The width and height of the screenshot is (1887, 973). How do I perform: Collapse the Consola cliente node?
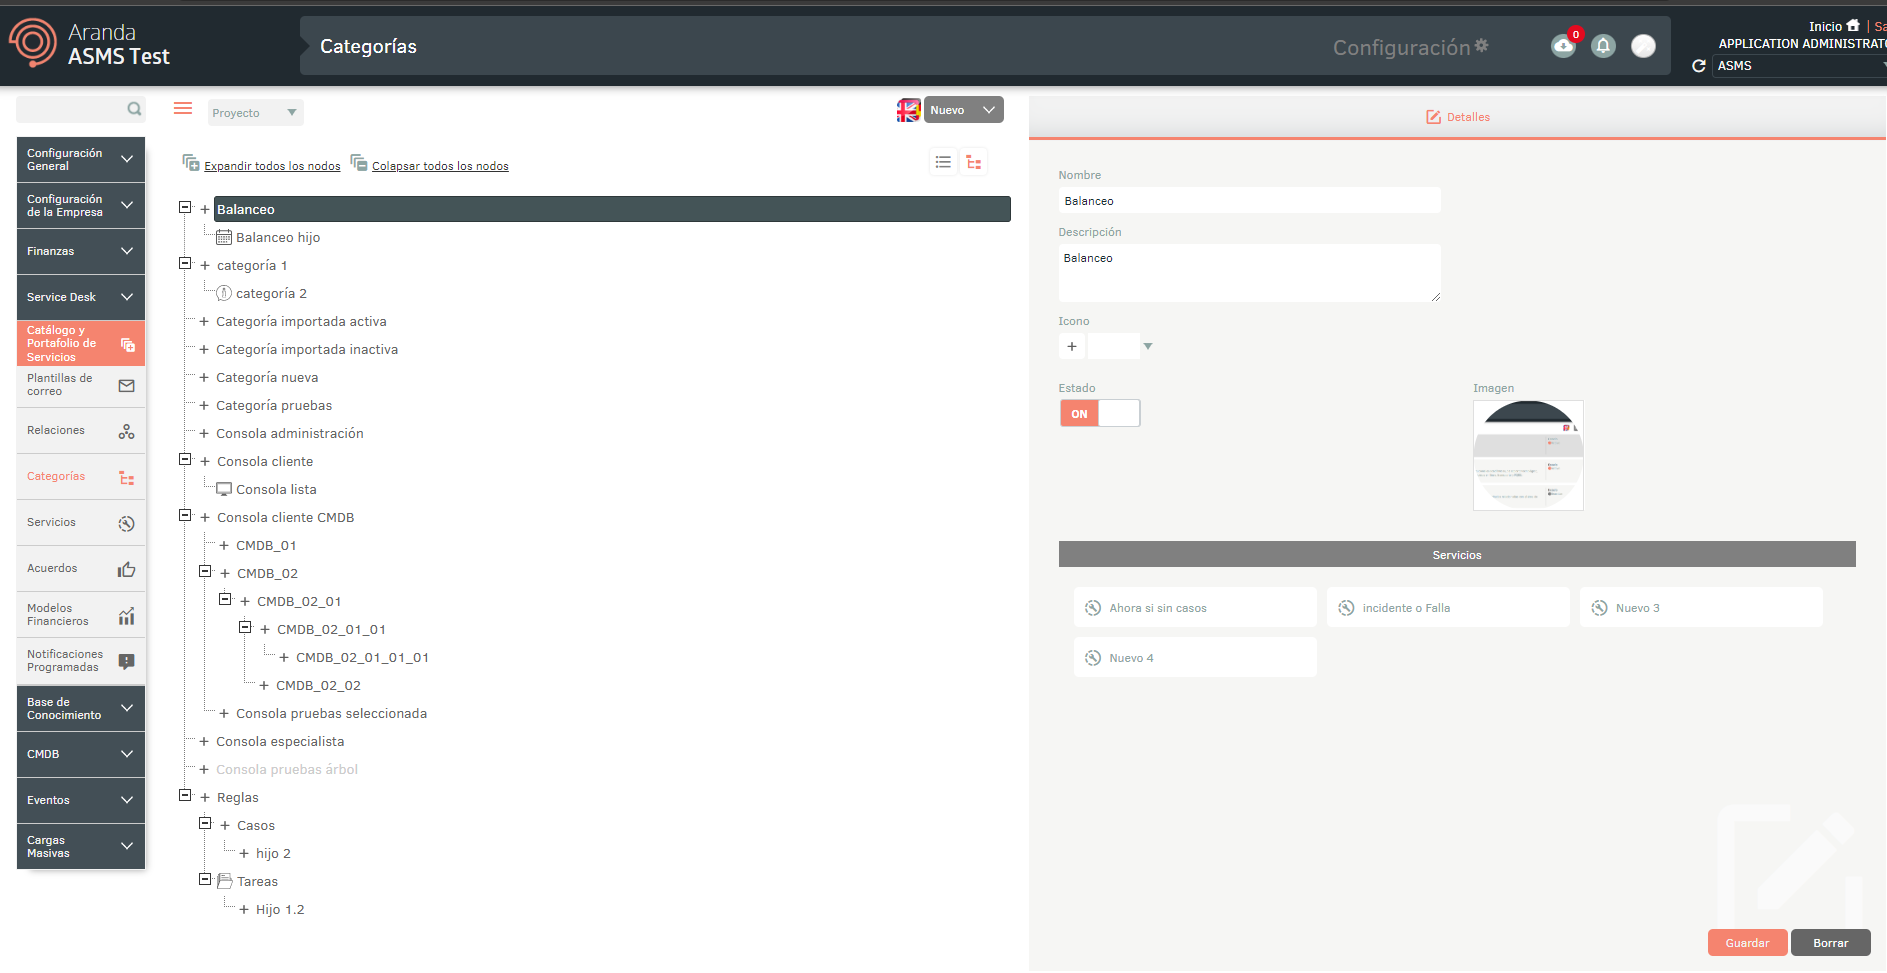(185, 459)
